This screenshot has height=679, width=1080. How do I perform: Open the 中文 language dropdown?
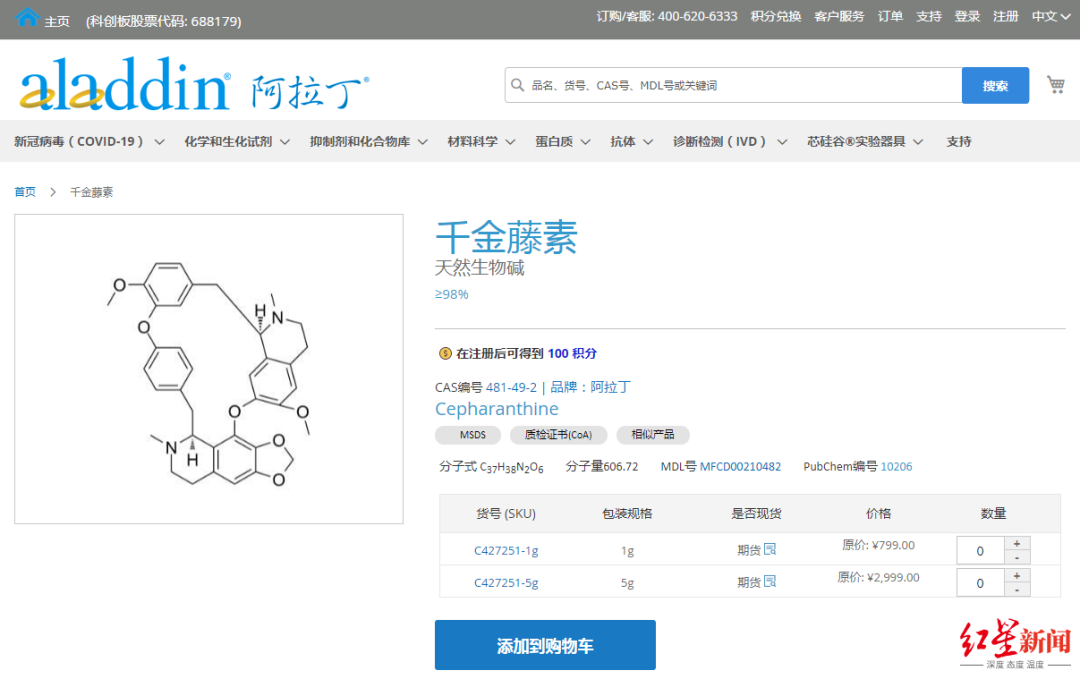(1050, 17)
